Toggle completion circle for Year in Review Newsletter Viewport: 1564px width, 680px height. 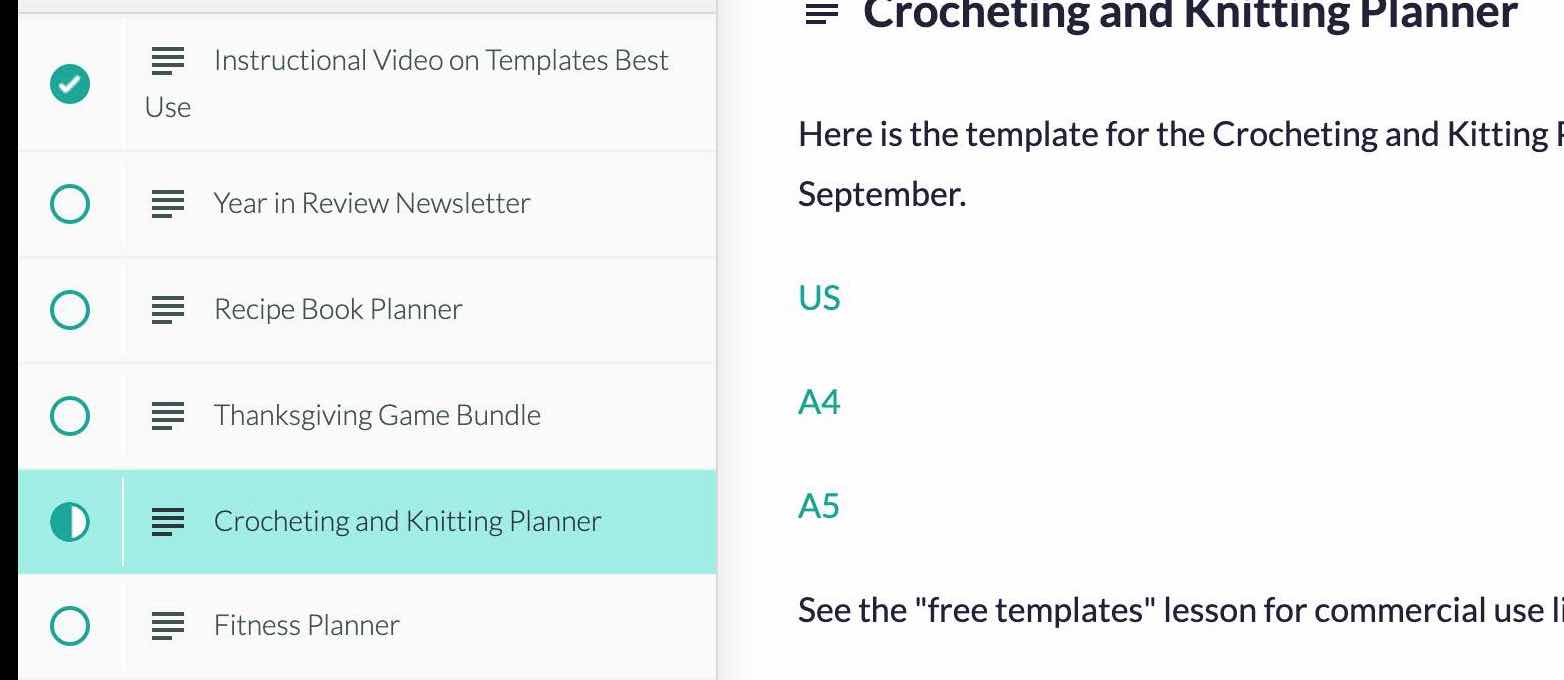[x=69, y=204]
